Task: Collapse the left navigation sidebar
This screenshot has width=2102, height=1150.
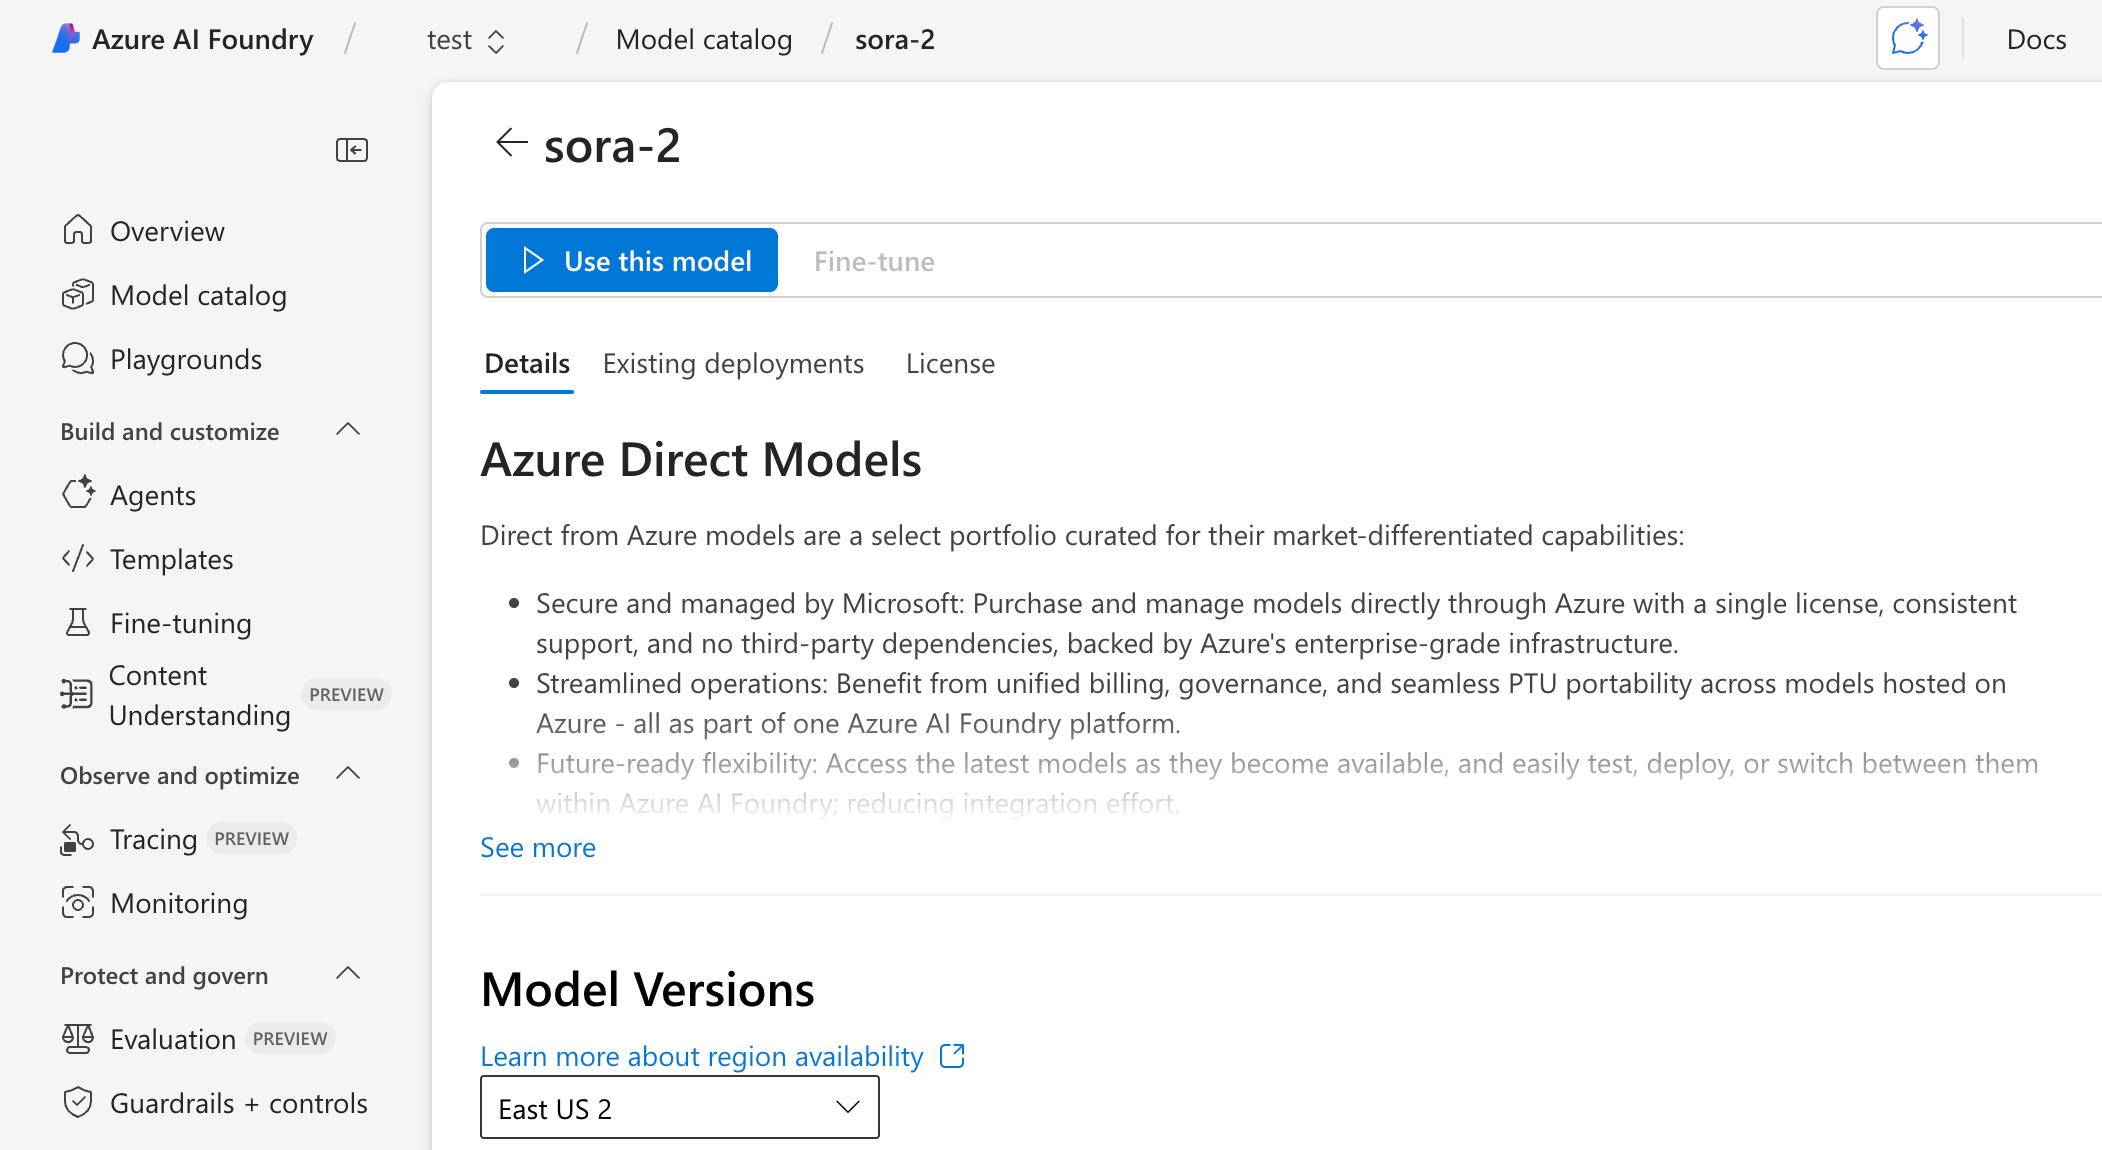Action: click(x=352, y=149)
